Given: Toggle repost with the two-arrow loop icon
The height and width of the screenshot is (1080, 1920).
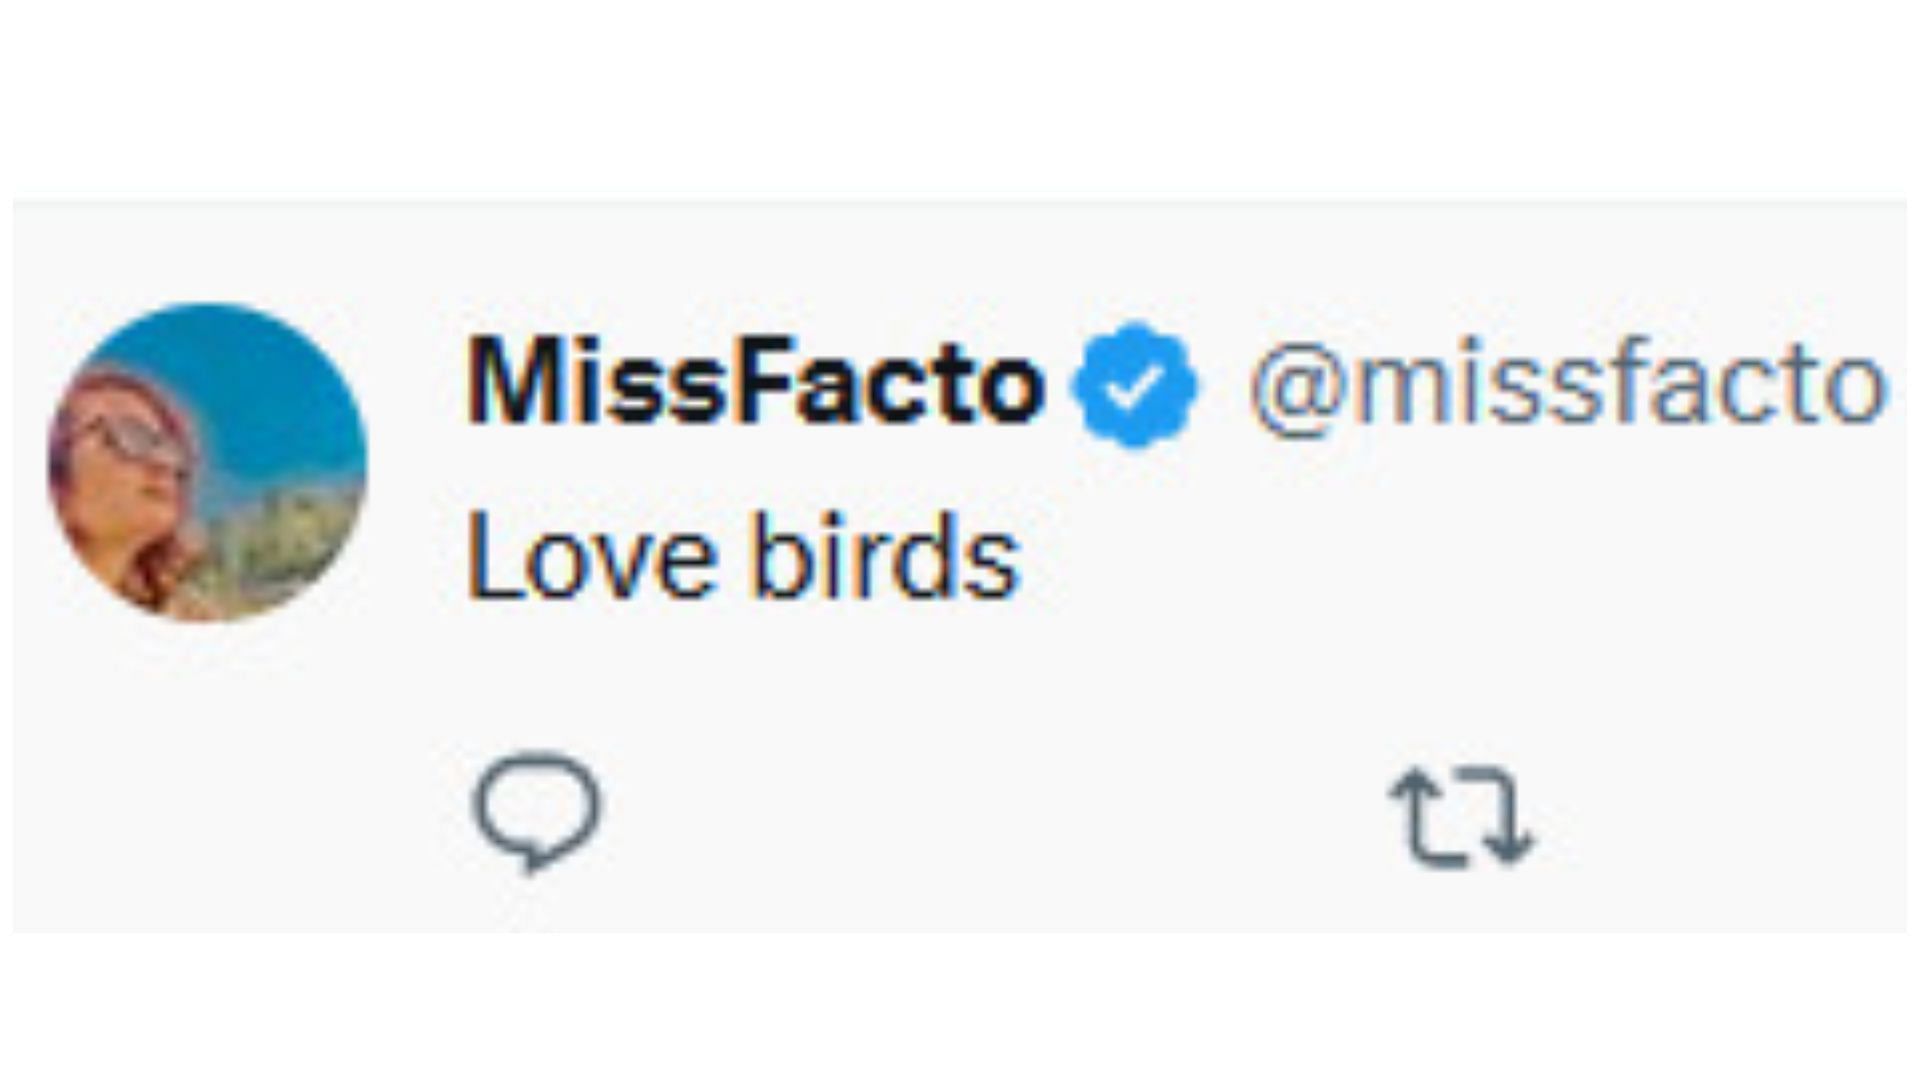Looking at the screenshot, I should 1460,815.
